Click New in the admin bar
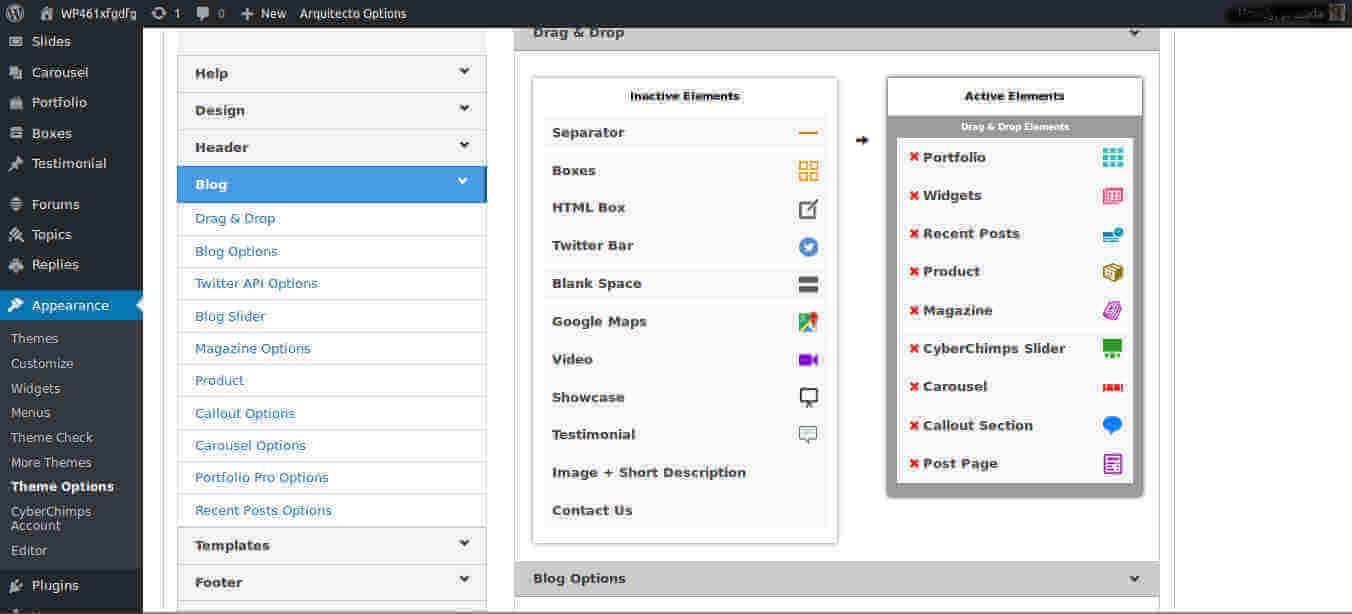Viewport: 1352px width, 614px height. pos(263,14)
